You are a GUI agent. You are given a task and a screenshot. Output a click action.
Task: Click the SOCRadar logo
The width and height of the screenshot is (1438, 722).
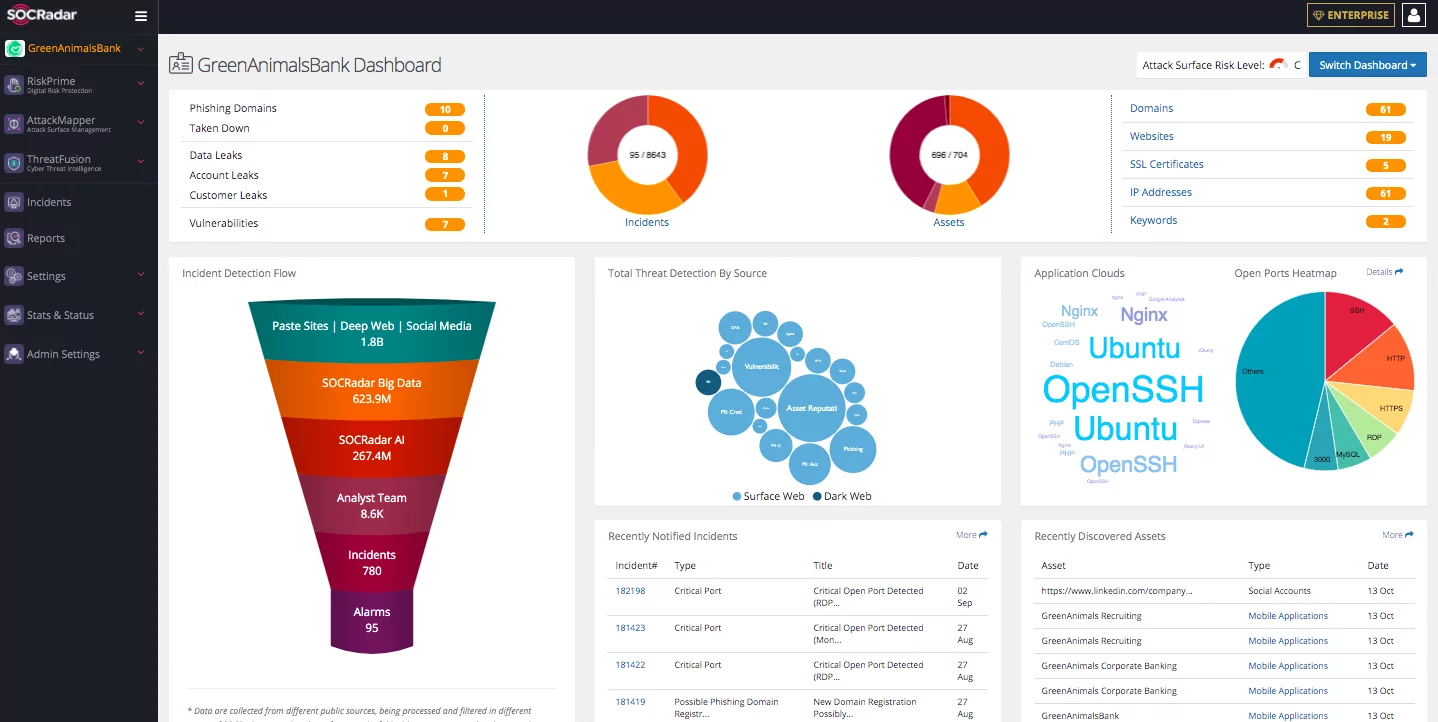[43, 15]
